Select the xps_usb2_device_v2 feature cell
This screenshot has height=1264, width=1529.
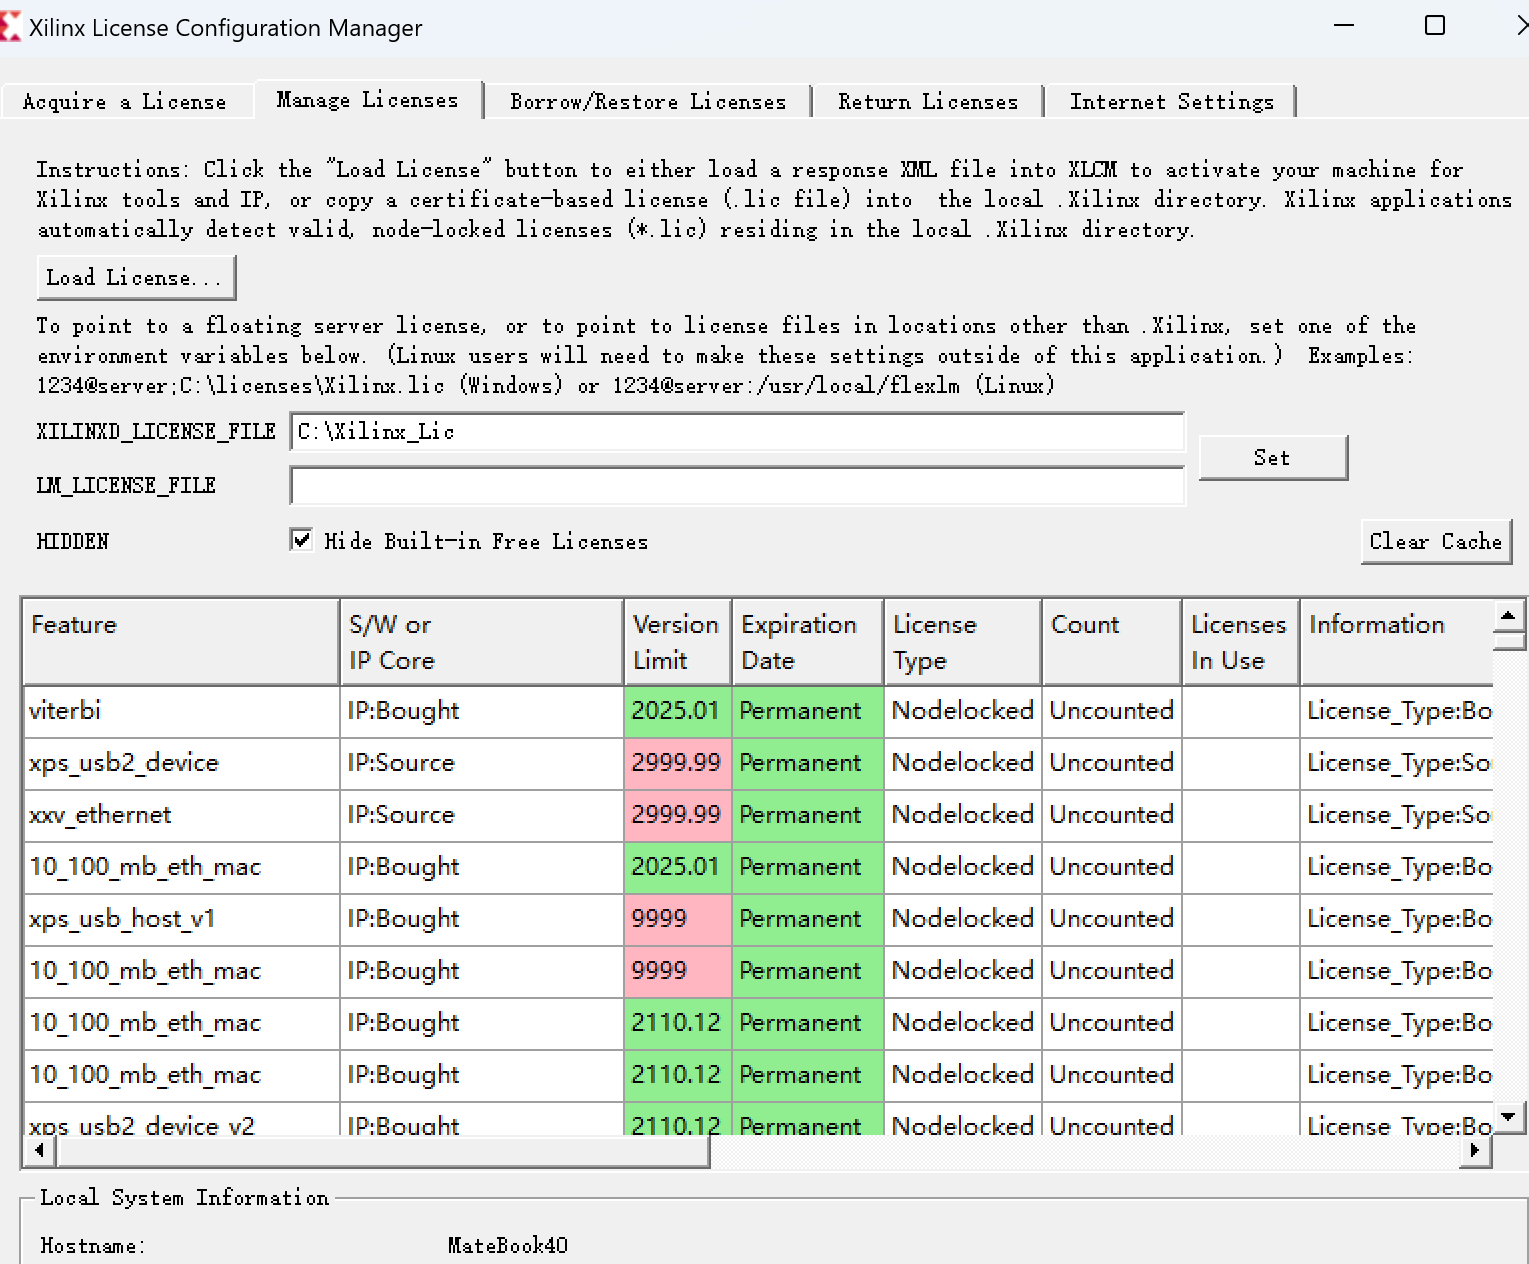181,1120
